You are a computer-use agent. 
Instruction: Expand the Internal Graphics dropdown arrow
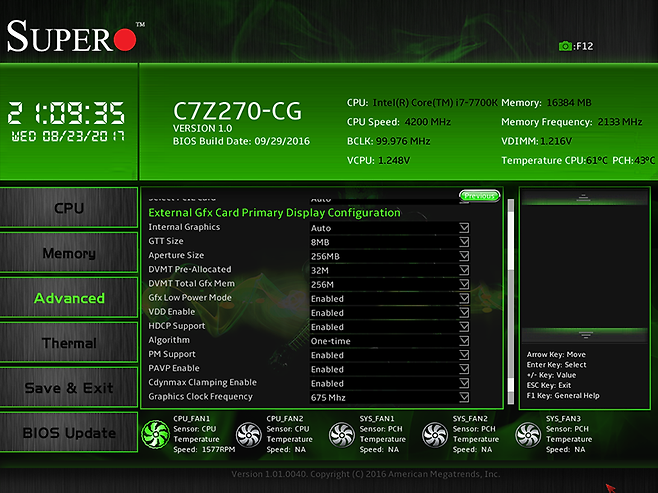point(464,228)
